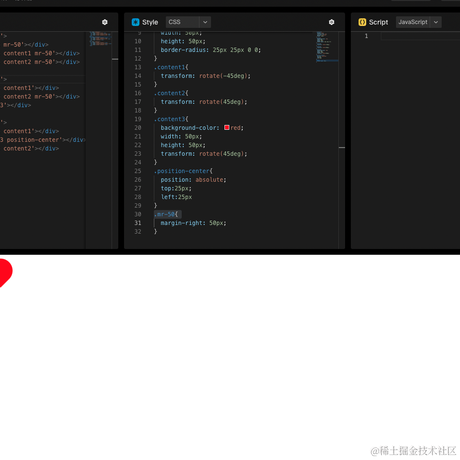Screen dimensions: 460x460
Task: Click the 'position: absolute;' line
Action: [x=193, y=180]
